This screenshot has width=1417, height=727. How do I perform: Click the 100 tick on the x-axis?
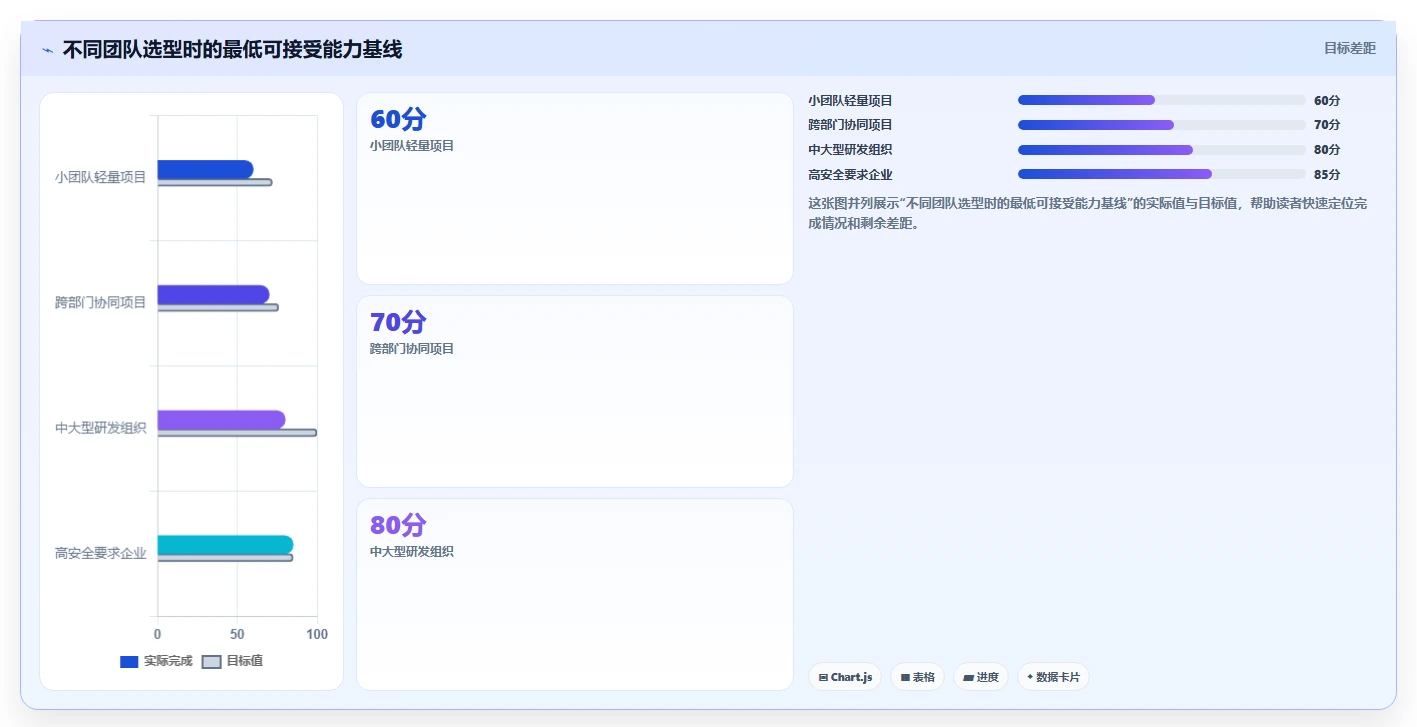[x=317, y=634]
